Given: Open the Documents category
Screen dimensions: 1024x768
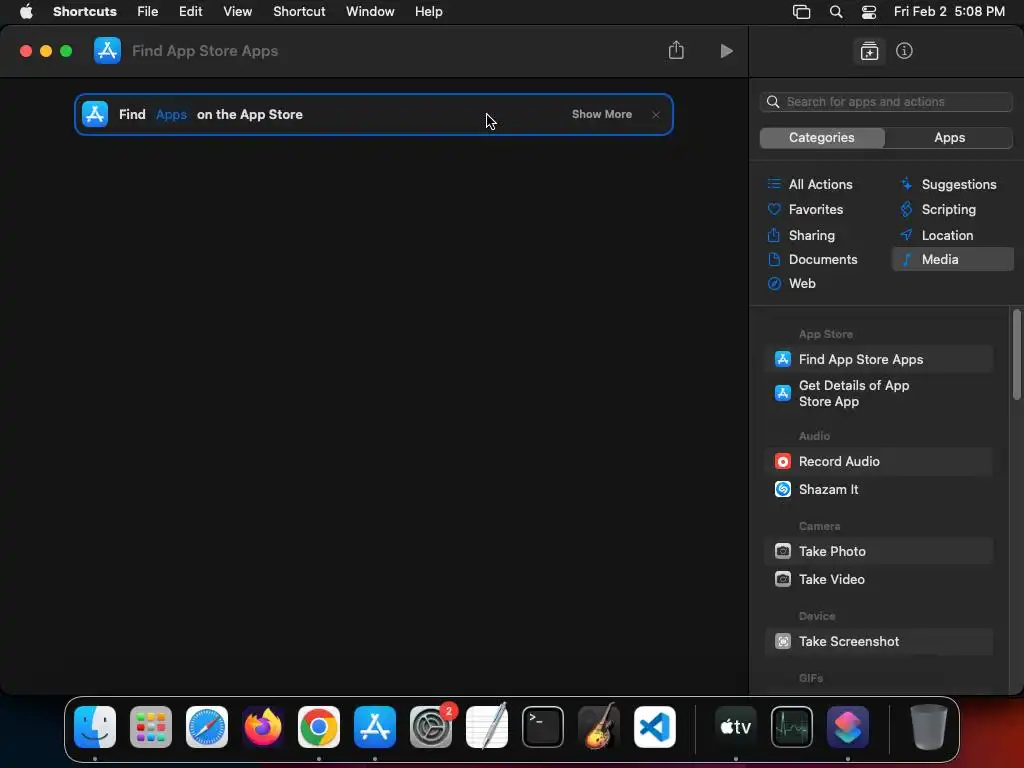Looking at the screenshot, I should click(x=812, y=259).
